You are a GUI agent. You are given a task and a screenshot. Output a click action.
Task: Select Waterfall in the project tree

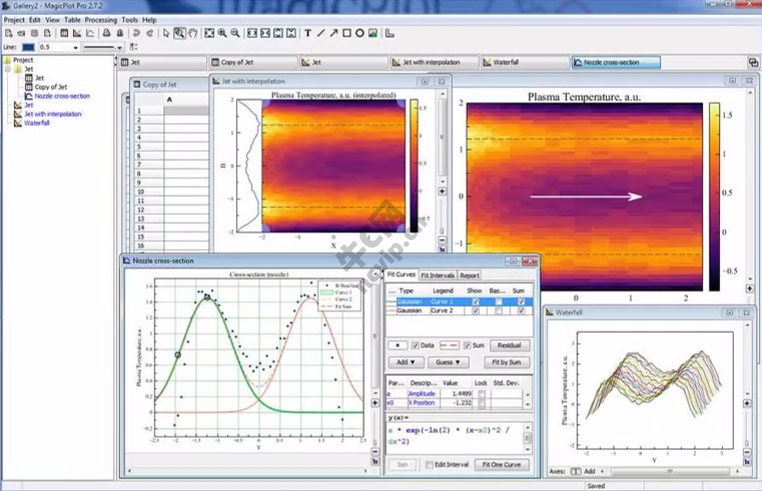pyautogui.click(x=37, y=123)
